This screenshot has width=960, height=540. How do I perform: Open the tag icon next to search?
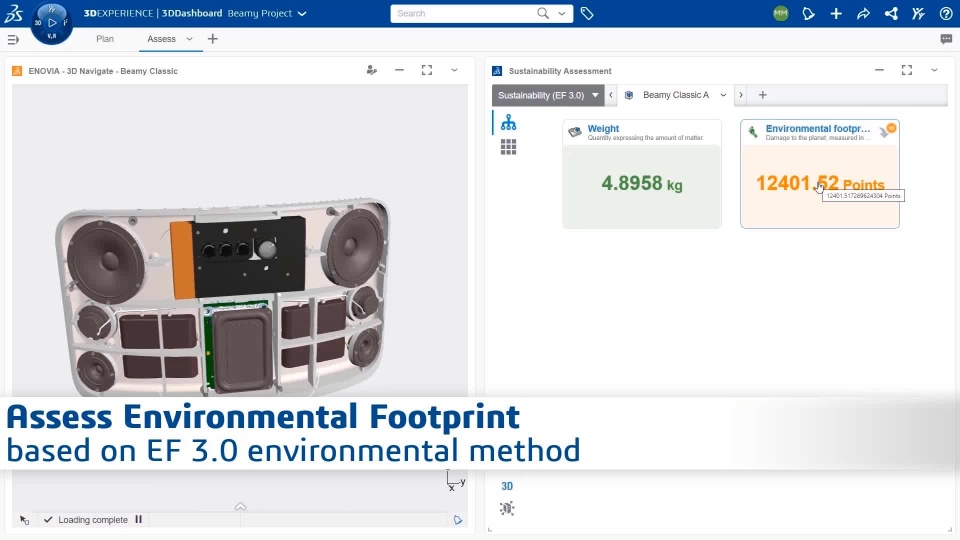587,13
